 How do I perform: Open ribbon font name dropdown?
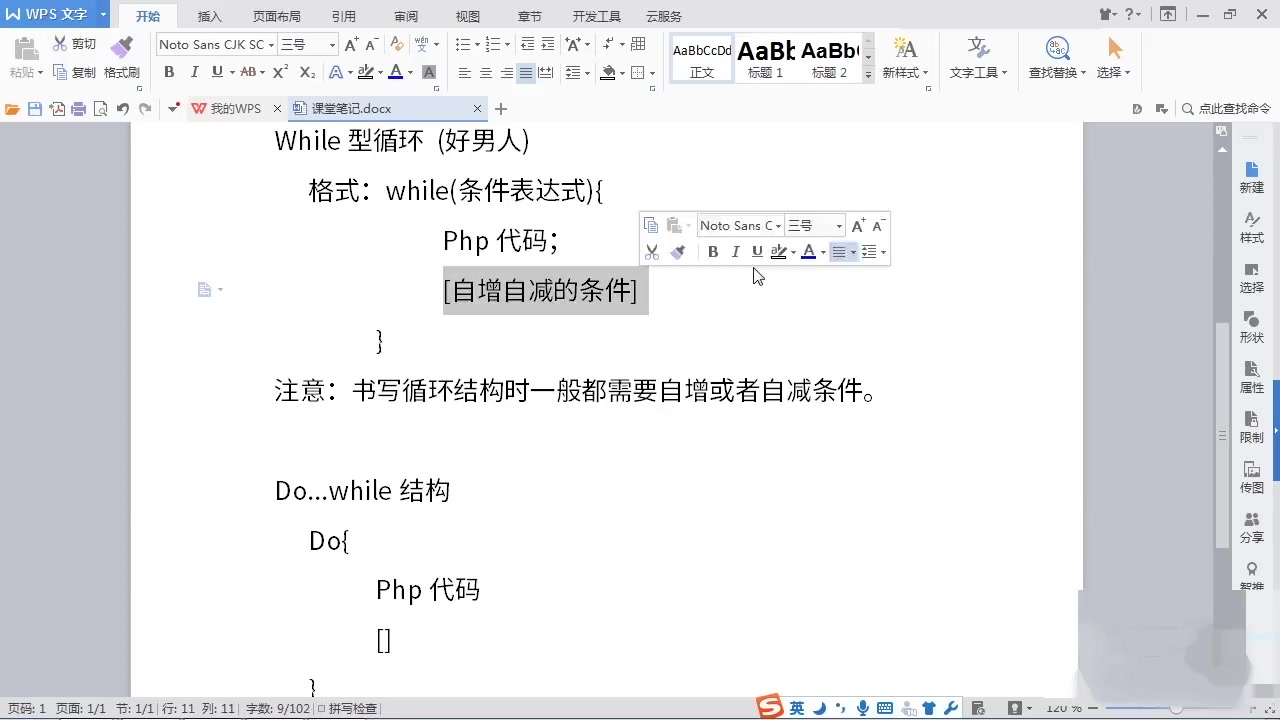271,44
